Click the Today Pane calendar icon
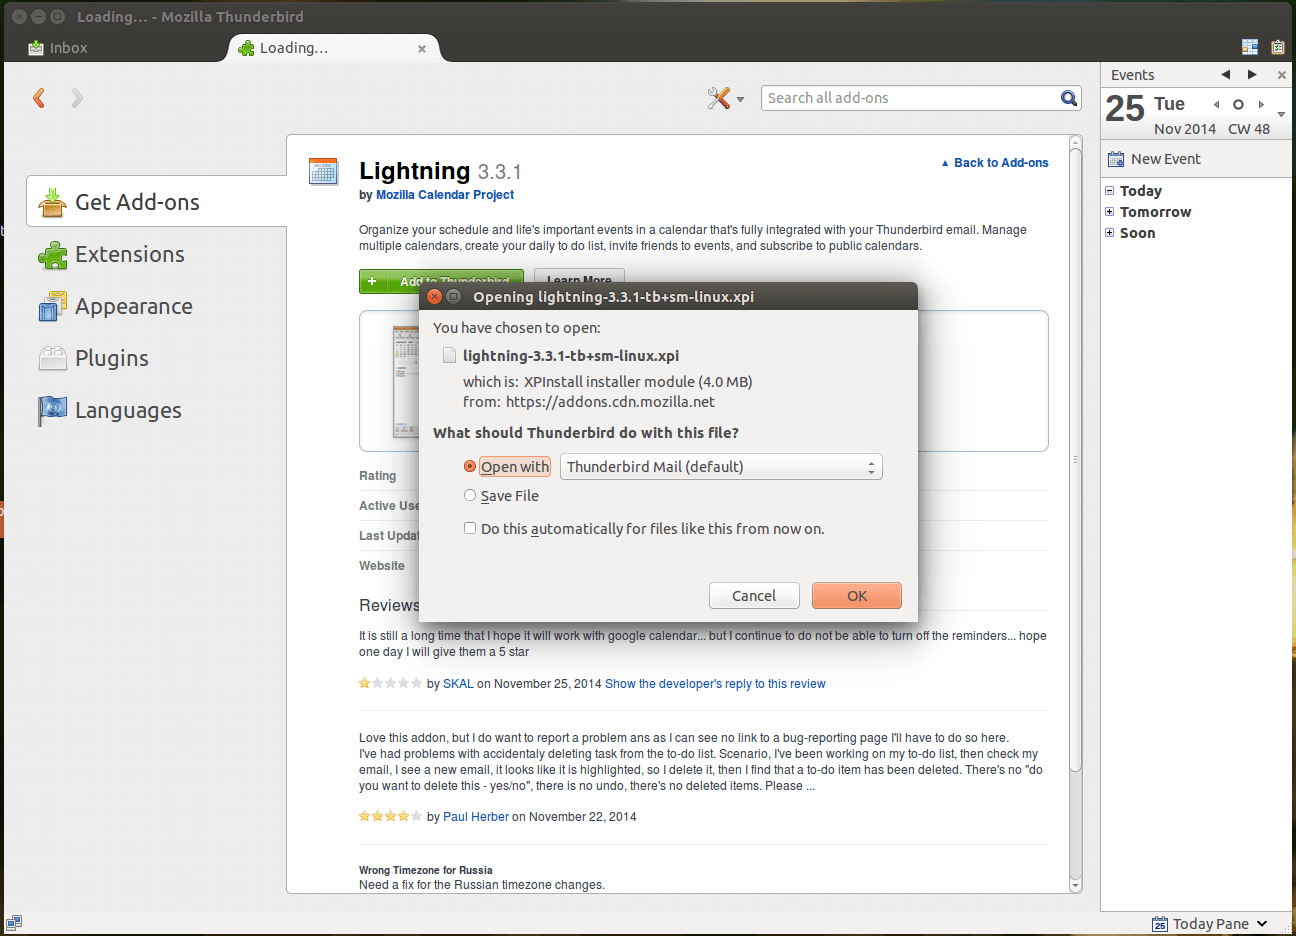Viewport: 1296px width, 936px height. coord(1160,924)
